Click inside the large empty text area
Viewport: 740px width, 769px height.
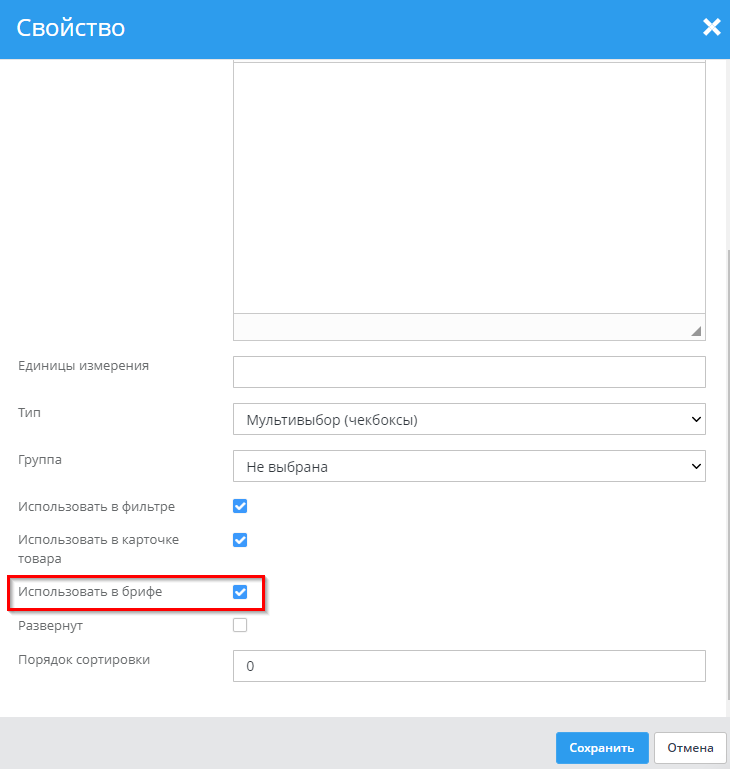click(469, 187)
